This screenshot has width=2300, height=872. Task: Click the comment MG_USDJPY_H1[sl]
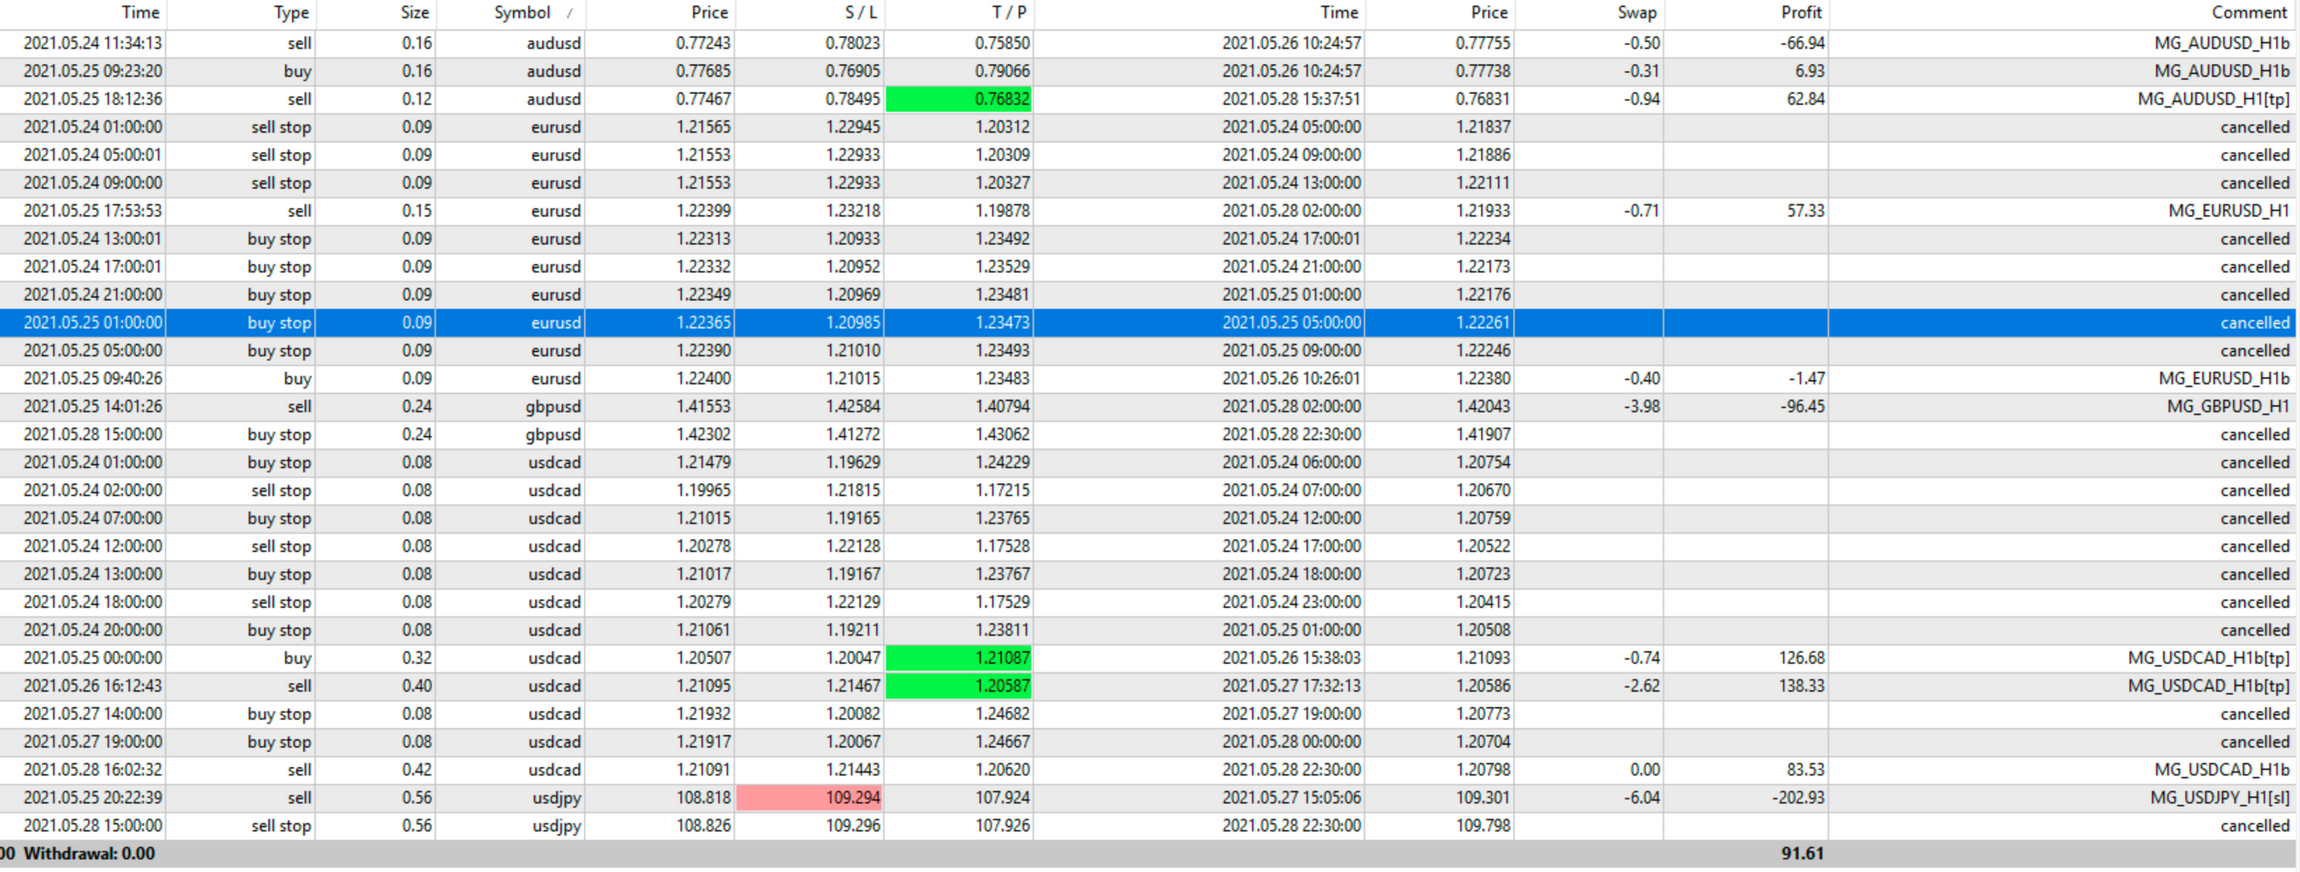tap(2220, 798)
